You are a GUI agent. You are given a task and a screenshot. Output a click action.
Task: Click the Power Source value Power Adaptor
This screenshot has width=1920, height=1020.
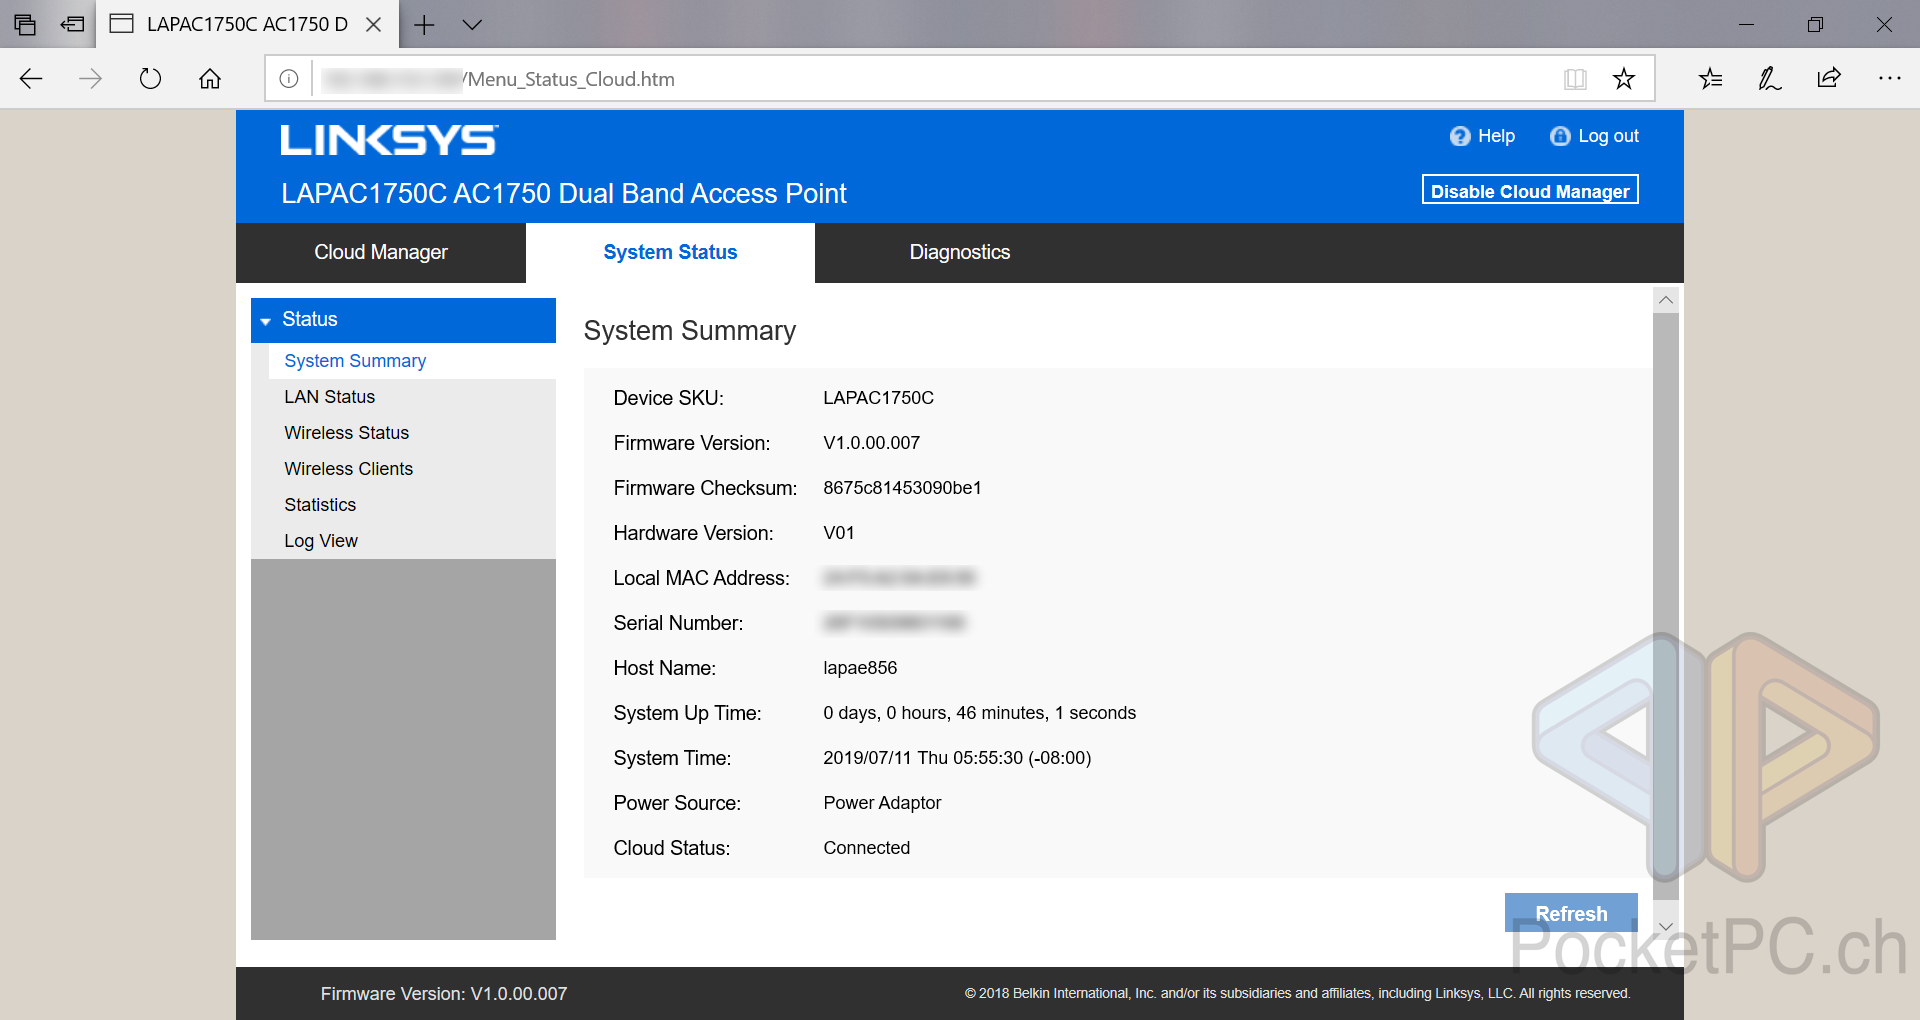tap(882, 803)
